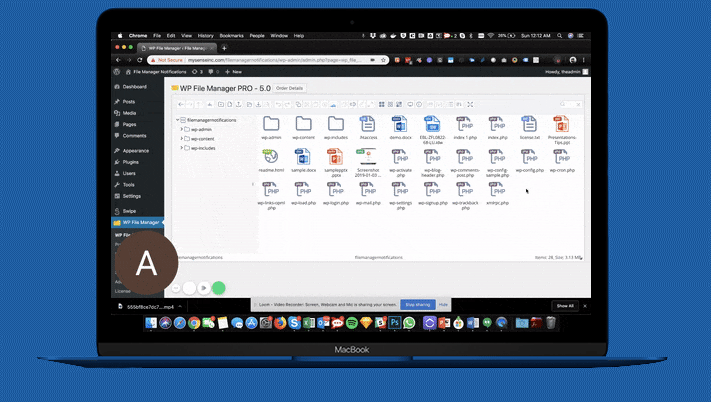The width and height of the screenshot is (711, 402).
Task: Open the downloaded mp4 file options chevron
Action: [180, 306]
